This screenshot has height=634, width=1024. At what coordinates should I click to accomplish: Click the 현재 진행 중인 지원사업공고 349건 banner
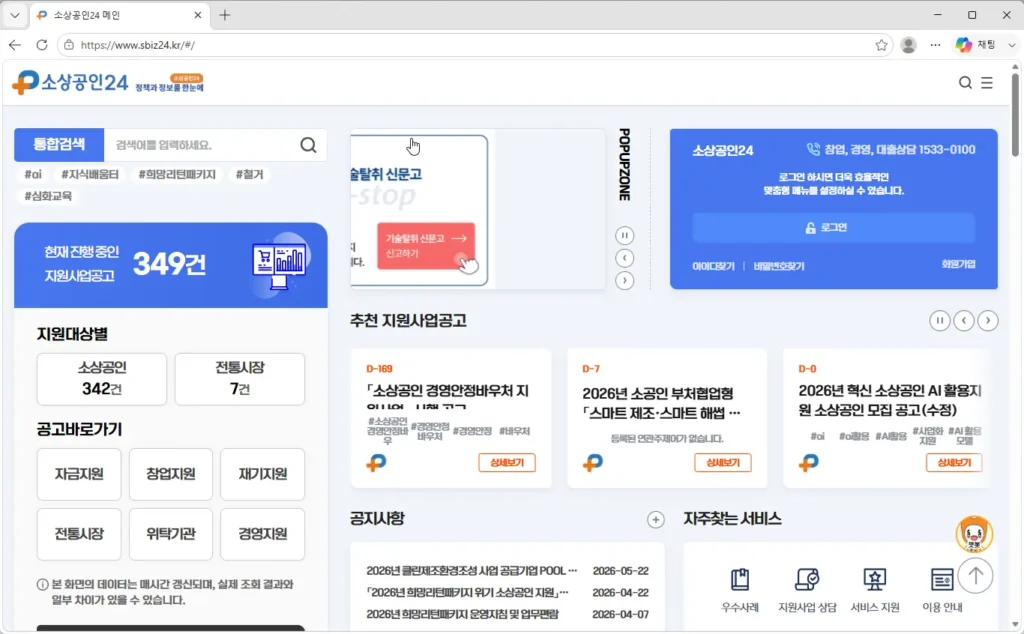[x=170, y=265]
